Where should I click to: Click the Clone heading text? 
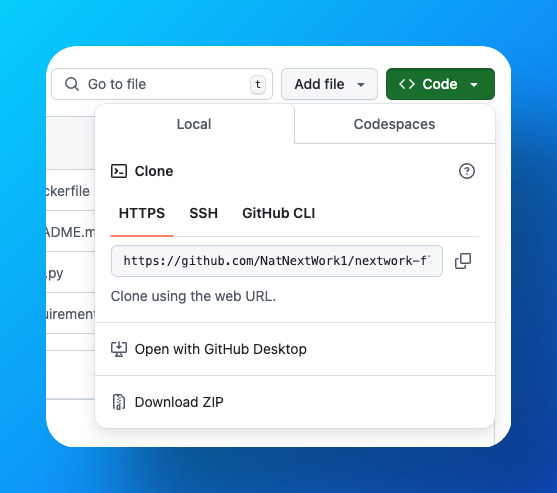154,171
